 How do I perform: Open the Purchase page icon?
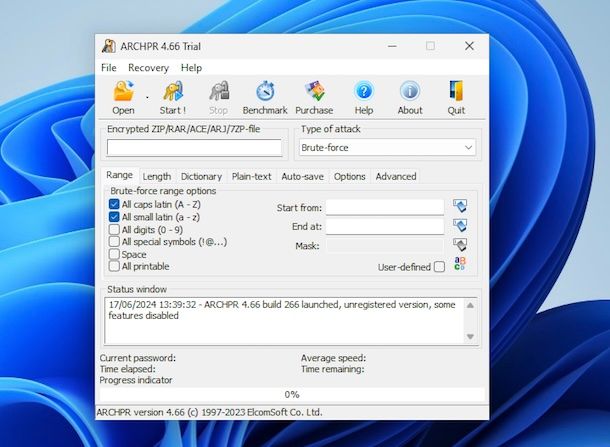pyautogui.click(x=314, y=91)
